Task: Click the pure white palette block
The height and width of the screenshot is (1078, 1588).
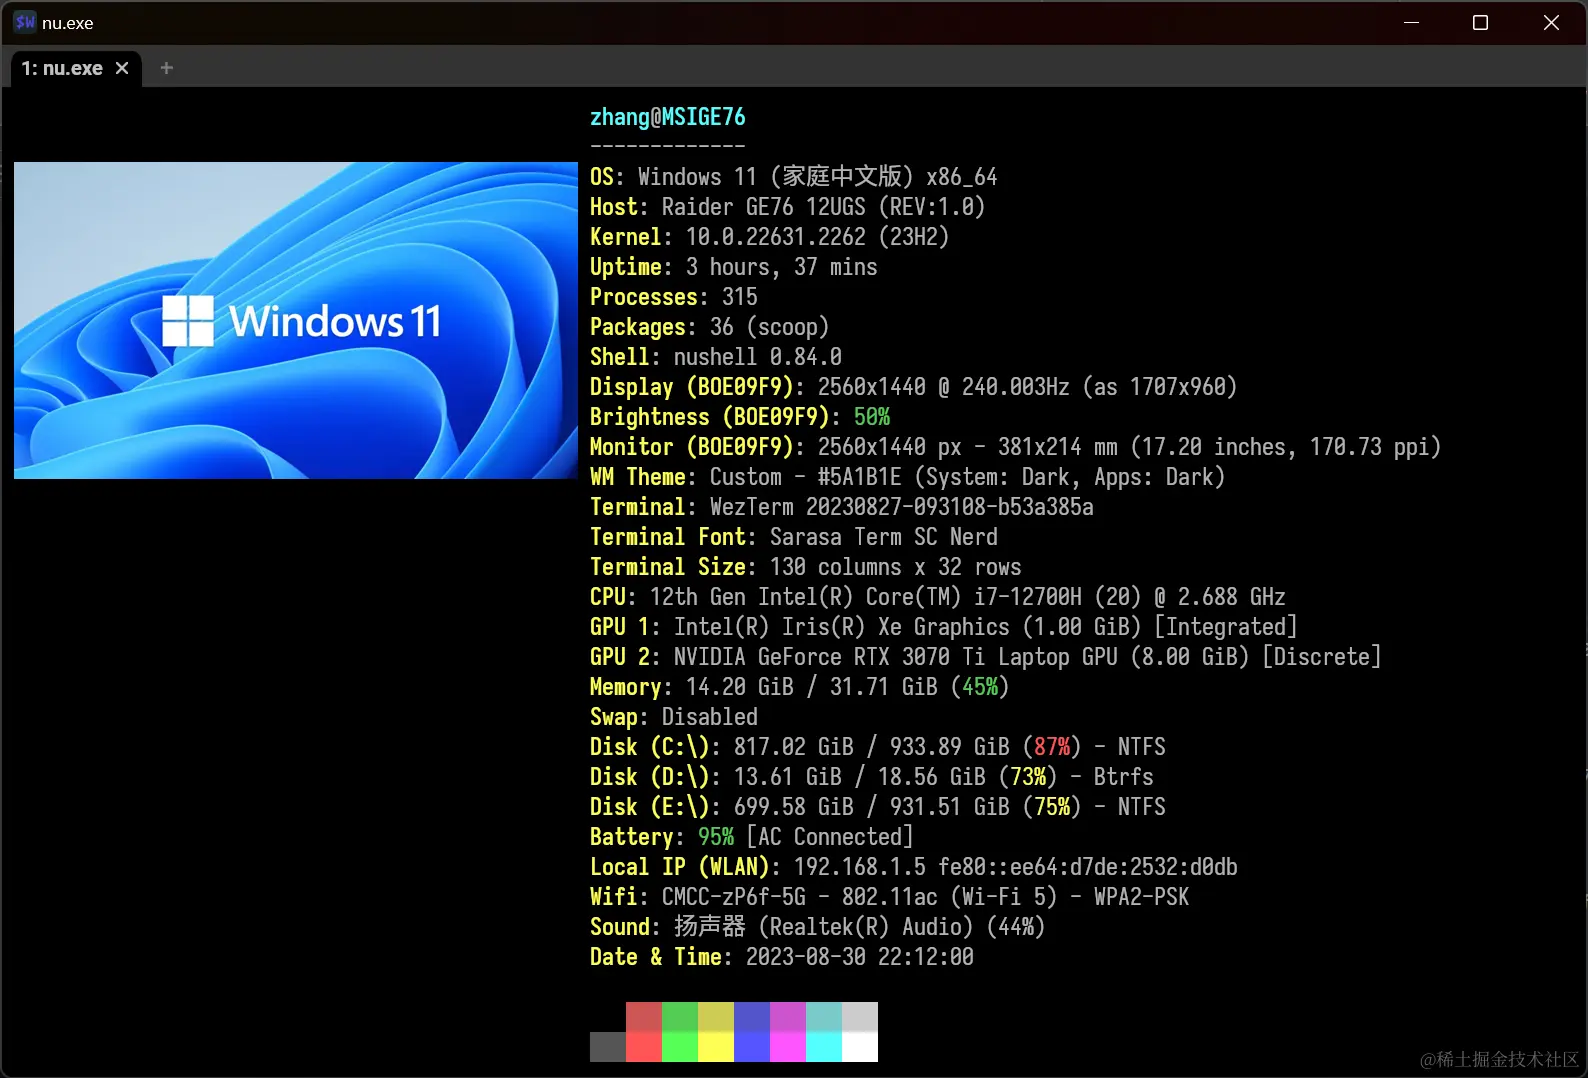Action: (x=860, y=1047)
